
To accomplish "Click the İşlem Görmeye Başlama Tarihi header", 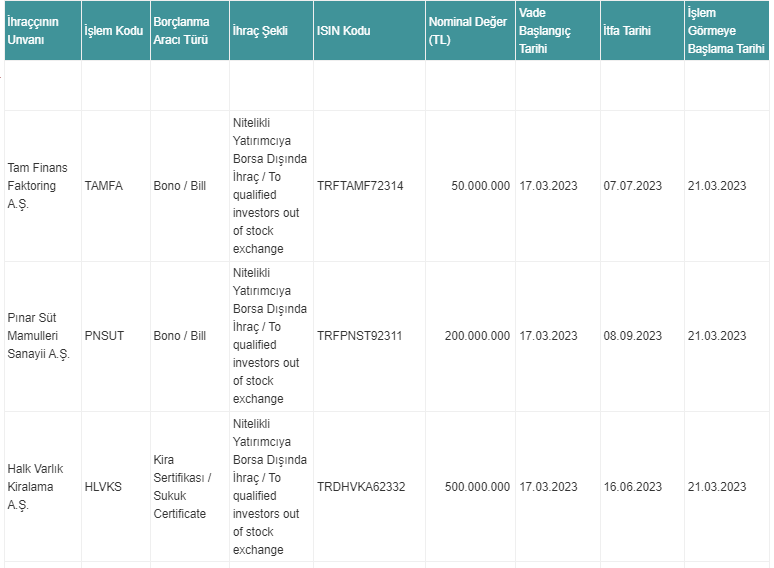I will pyautogui.click(x=727, y=31).
